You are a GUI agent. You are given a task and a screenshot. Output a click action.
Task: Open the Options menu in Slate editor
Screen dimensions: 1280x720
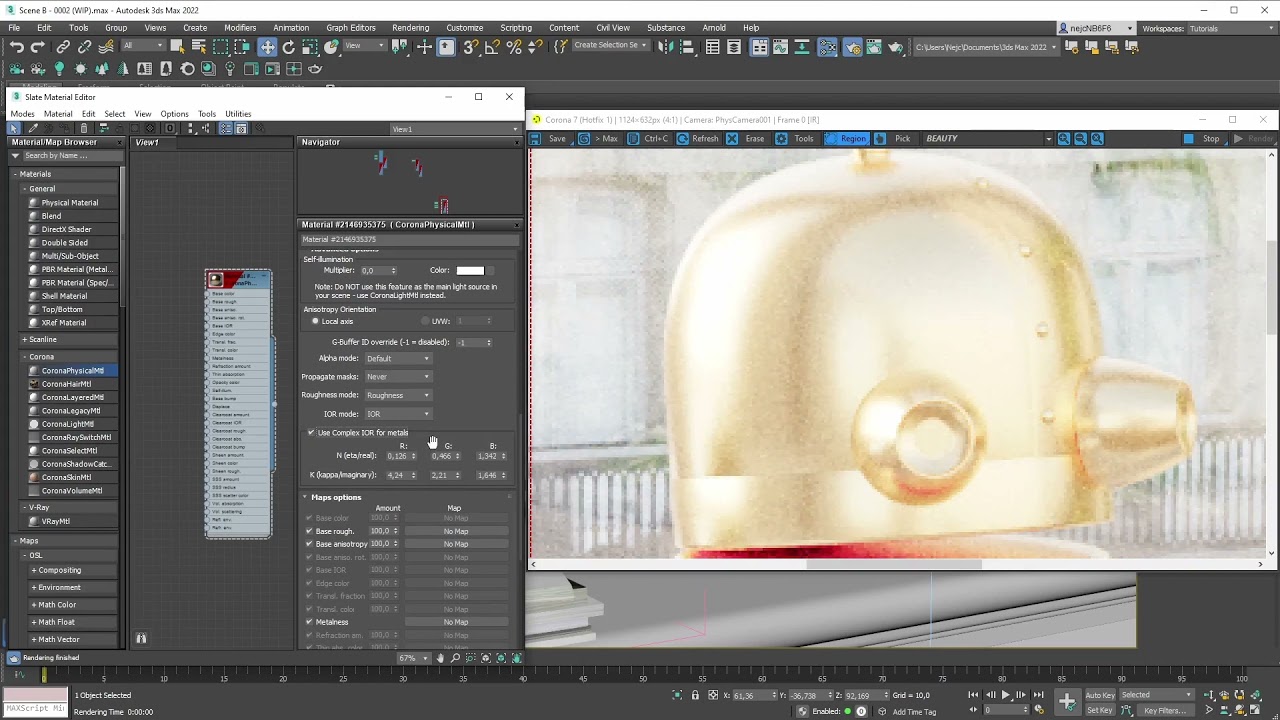click(x=174, y=114)
